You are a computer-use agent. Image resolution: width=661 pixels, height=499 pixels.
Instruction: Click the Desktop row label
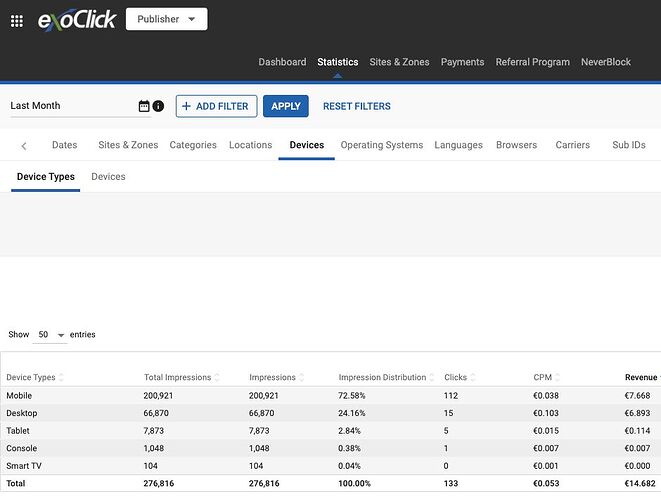21,413
